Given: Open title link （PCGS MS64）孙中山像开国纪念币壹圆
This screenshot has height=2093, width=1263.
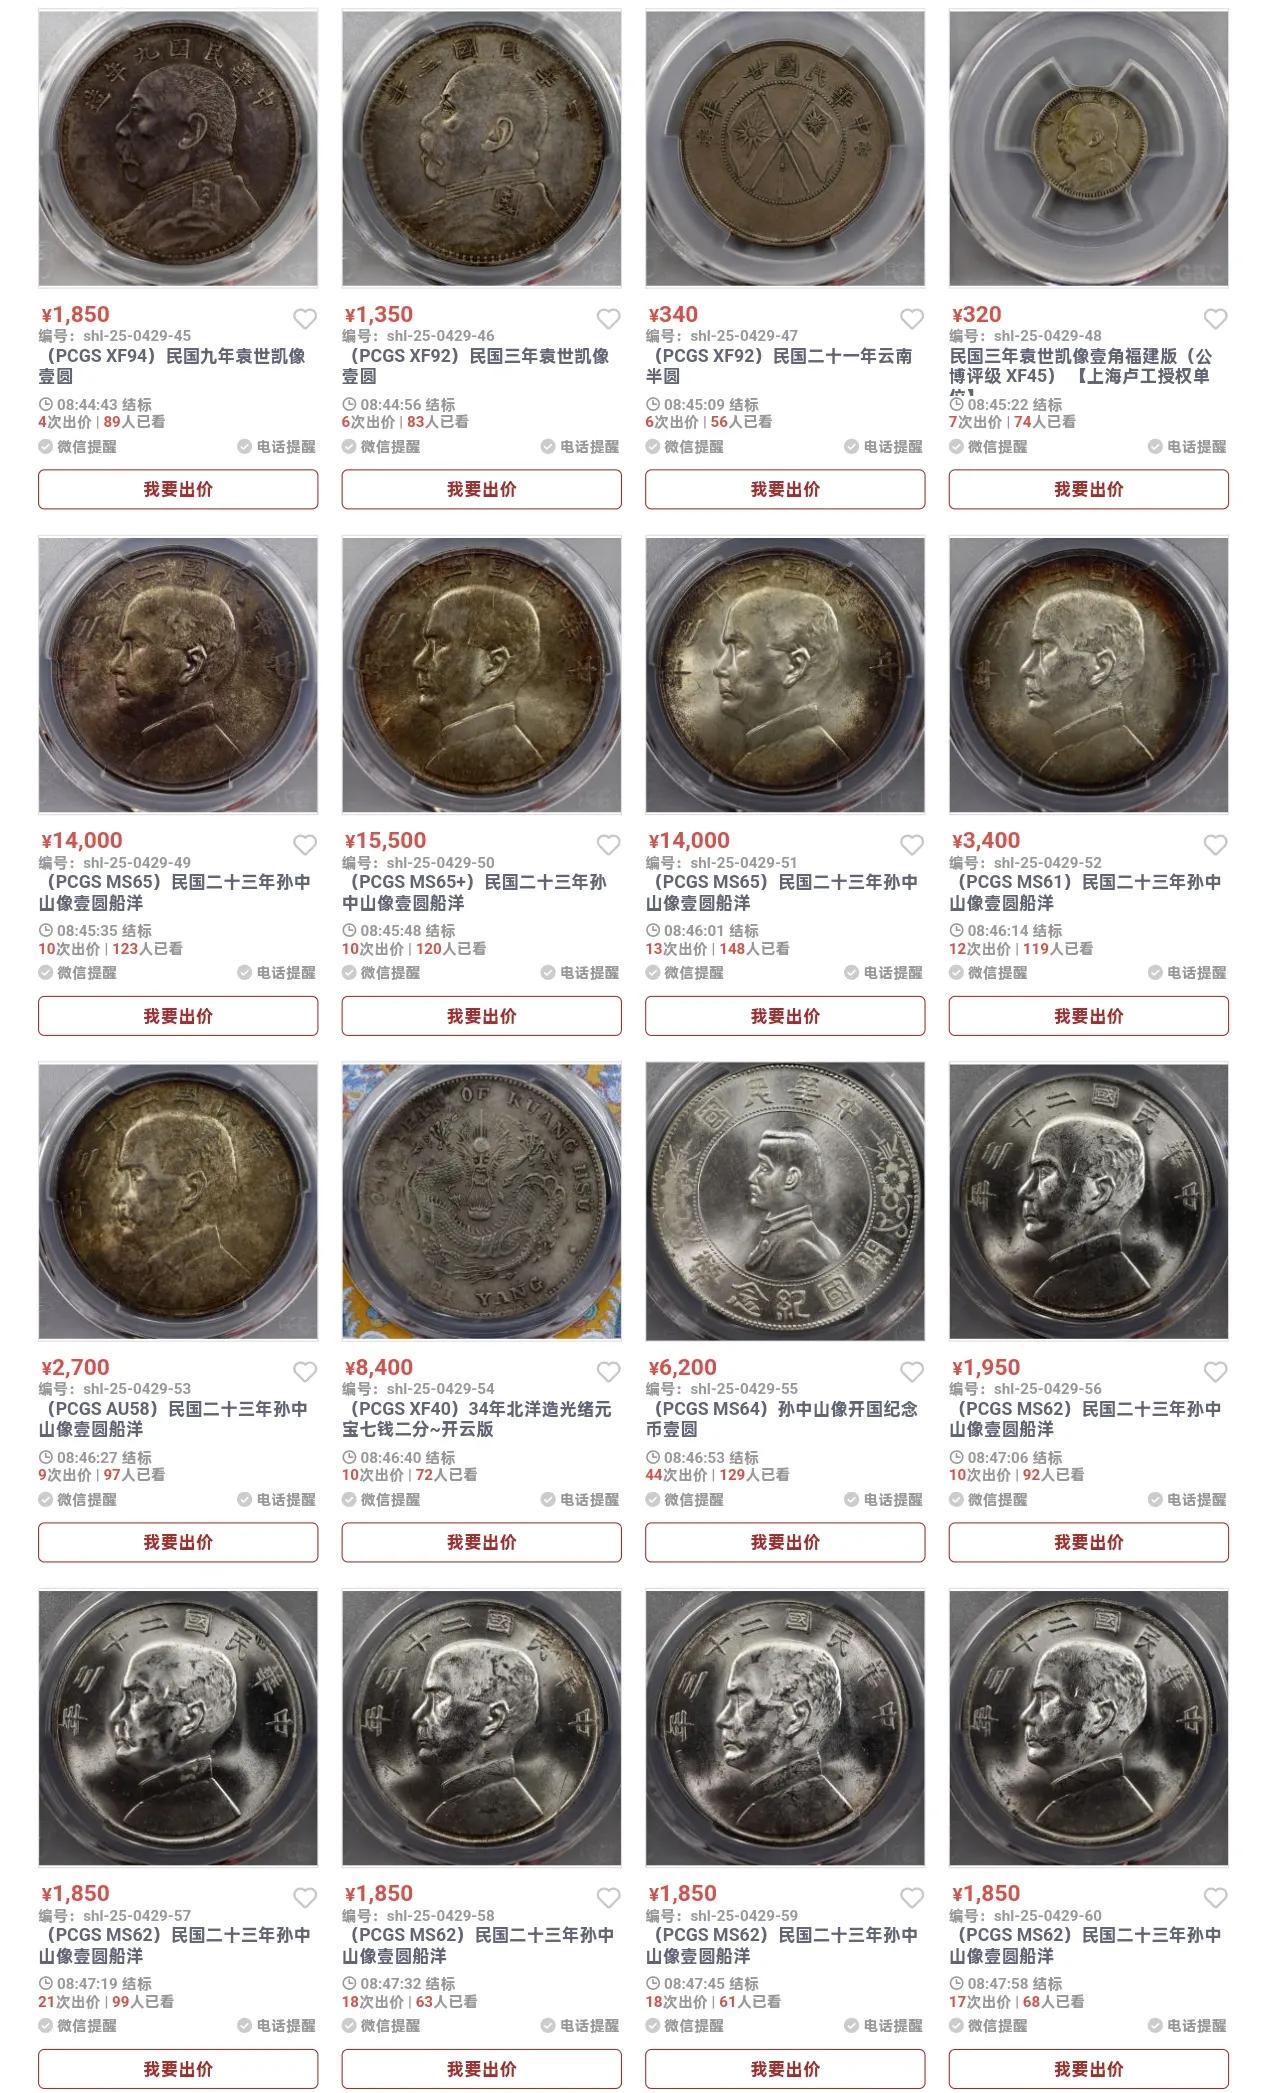Looking at the screenshot, I should [782, 1419].
